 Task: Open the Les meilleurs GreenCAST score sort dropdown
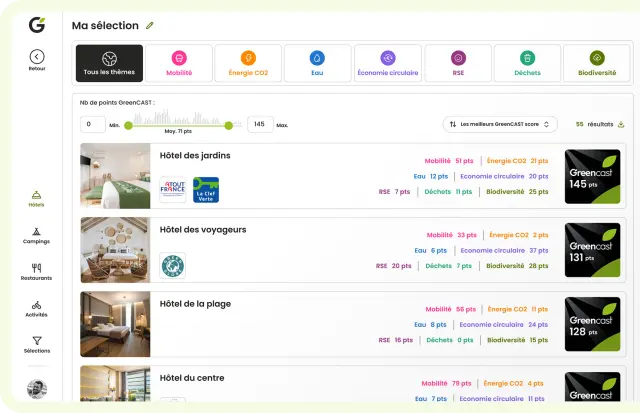pyautogui.click(x=500, y=124)
